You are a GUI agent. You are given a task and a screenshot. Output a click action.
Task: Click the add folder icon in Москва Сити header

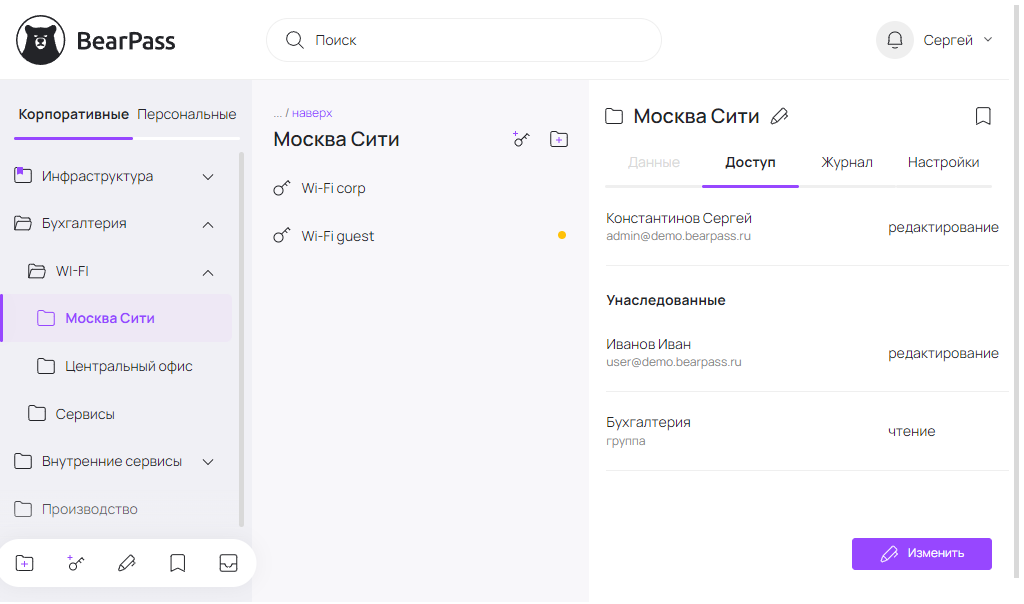tap(559, 140)
